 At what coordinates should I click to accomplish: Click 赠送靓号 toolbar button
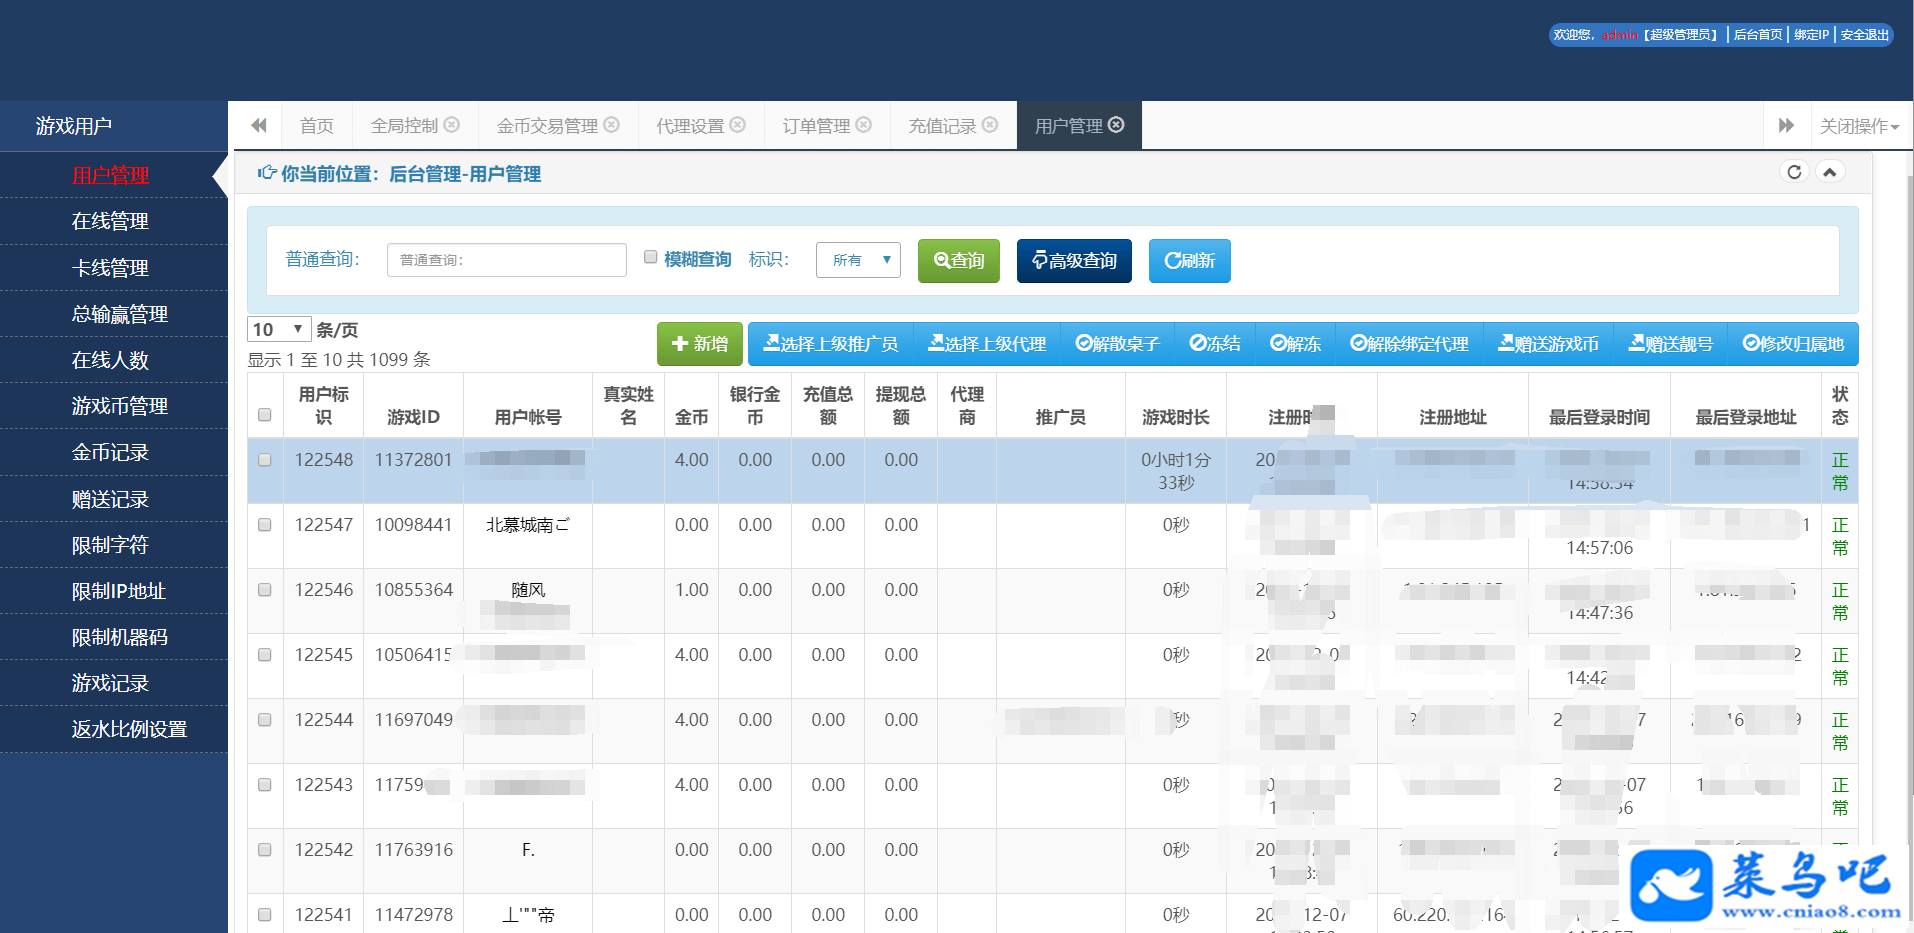(x=1671, y=344)
